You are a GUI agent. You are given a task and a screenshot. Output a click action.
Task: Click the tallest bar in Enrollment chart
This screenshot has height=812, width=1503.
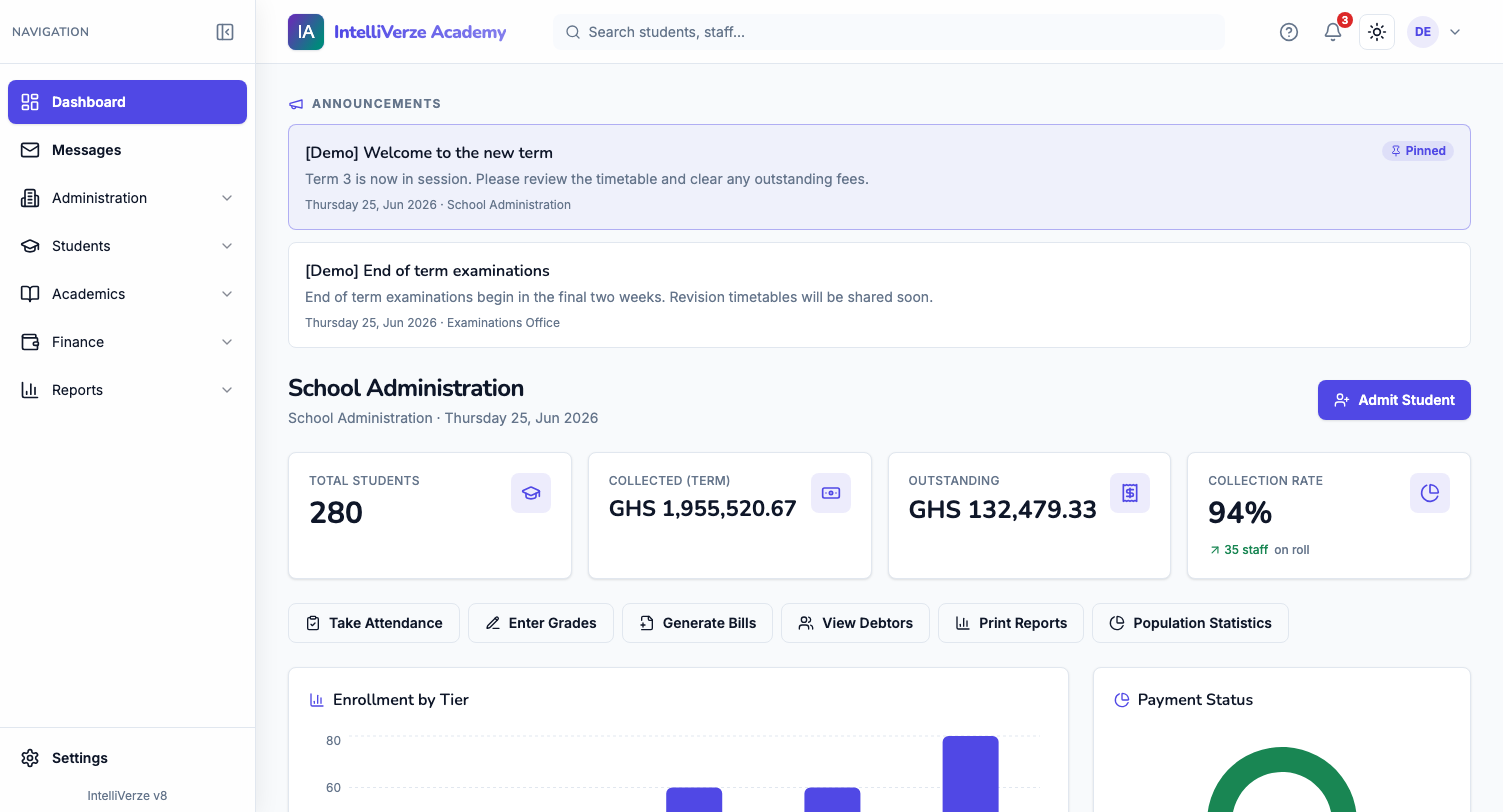[970, 774]
